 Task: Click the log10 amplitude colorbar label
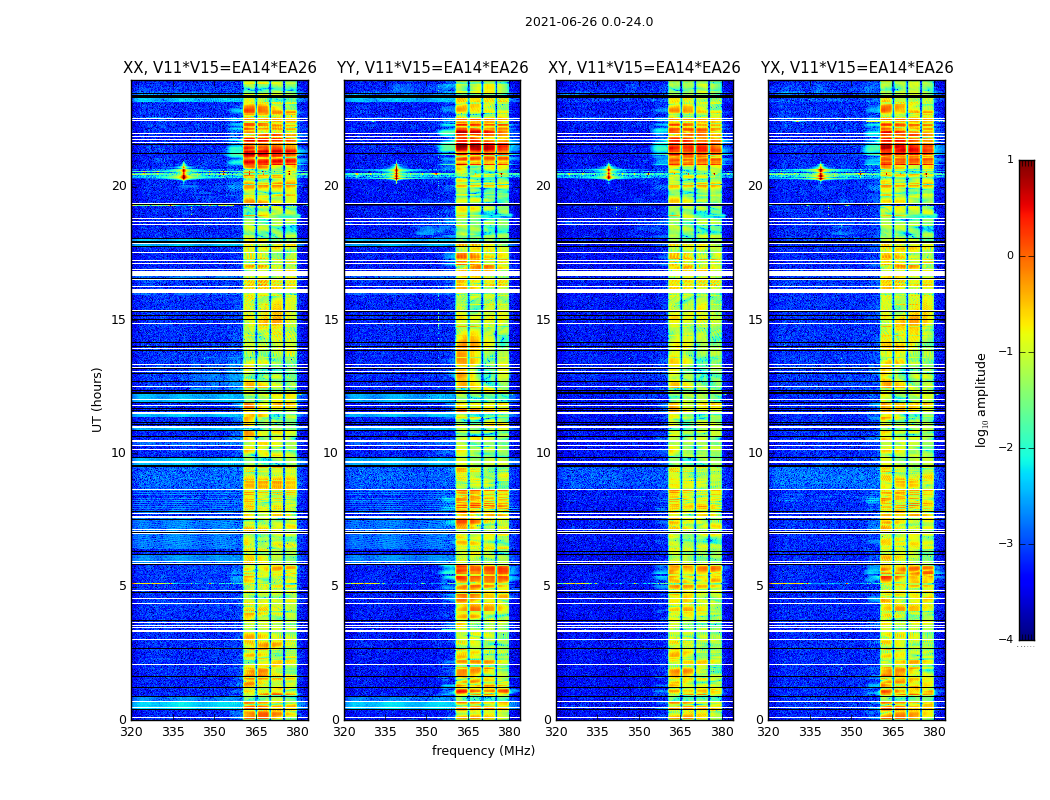[981, 400]
